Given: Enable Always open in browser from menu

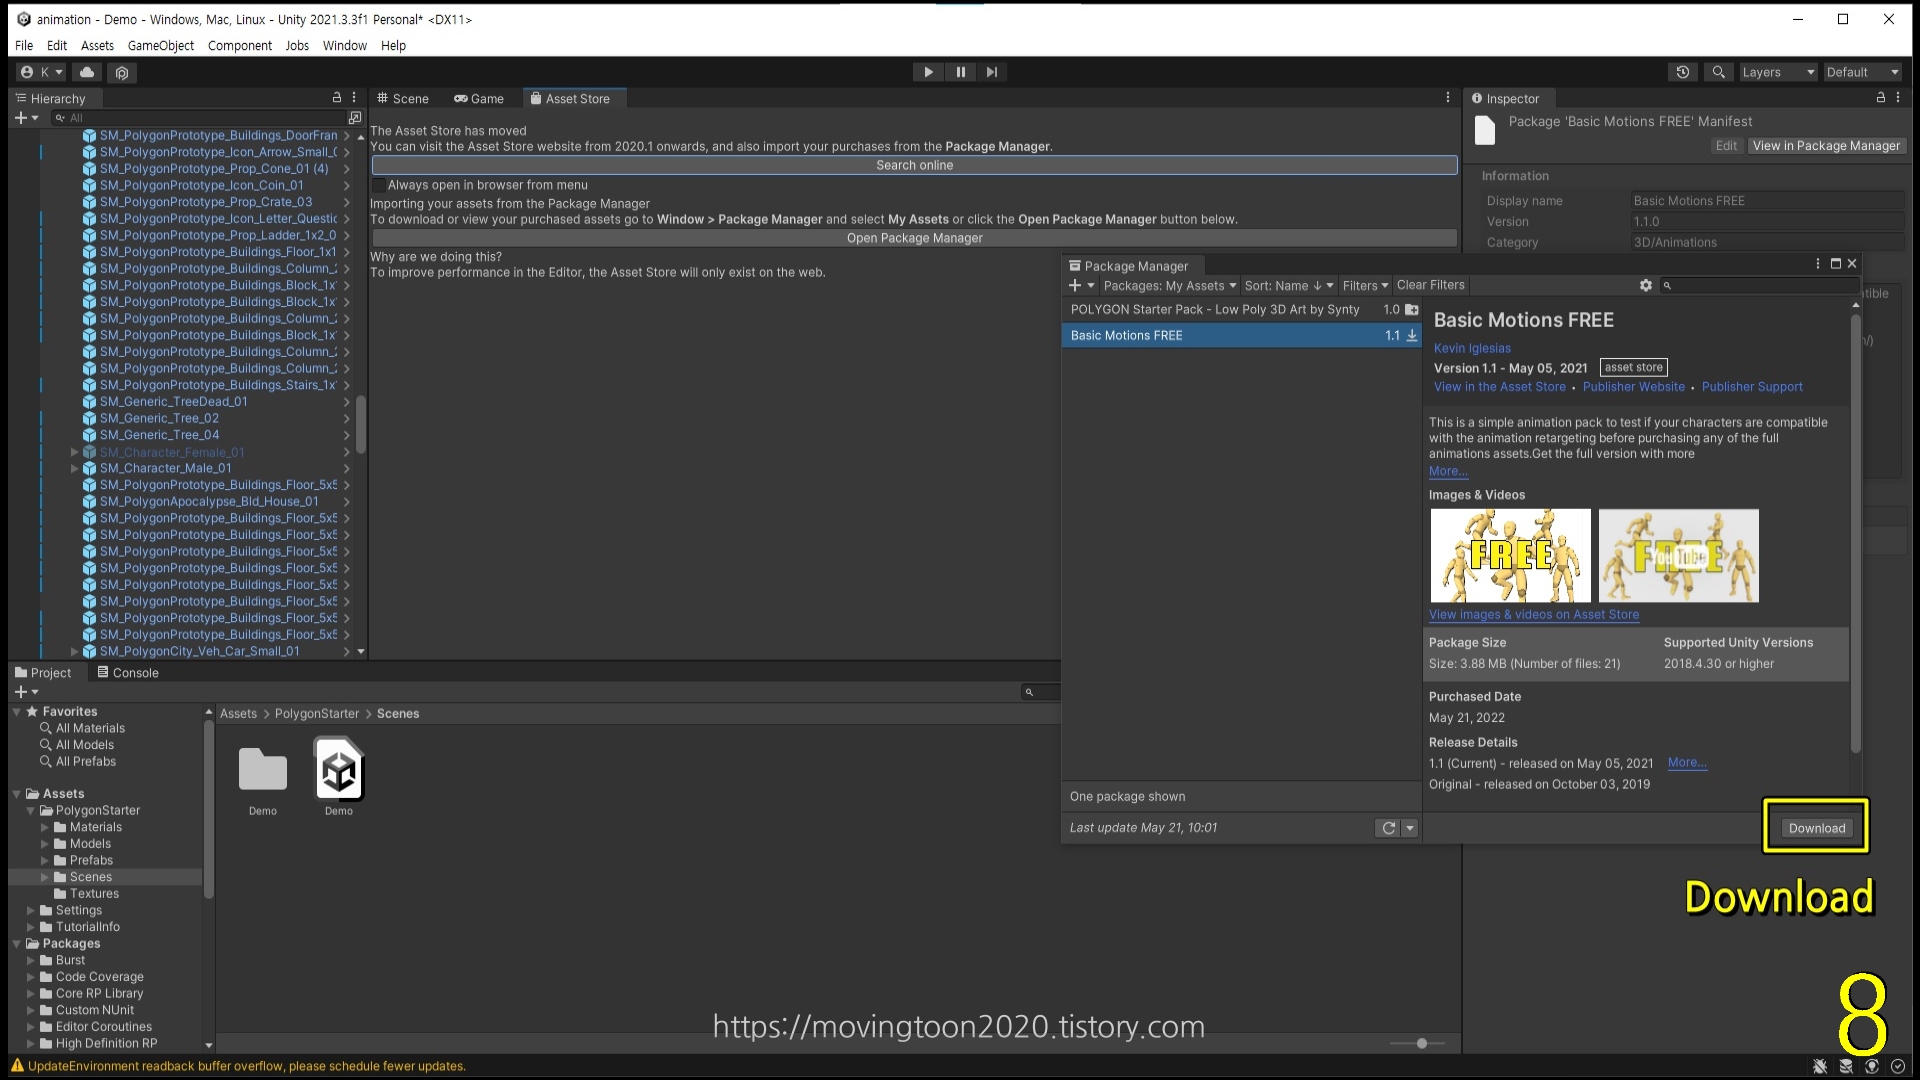Looking at the screenshot, I should [x=379, y=185].
